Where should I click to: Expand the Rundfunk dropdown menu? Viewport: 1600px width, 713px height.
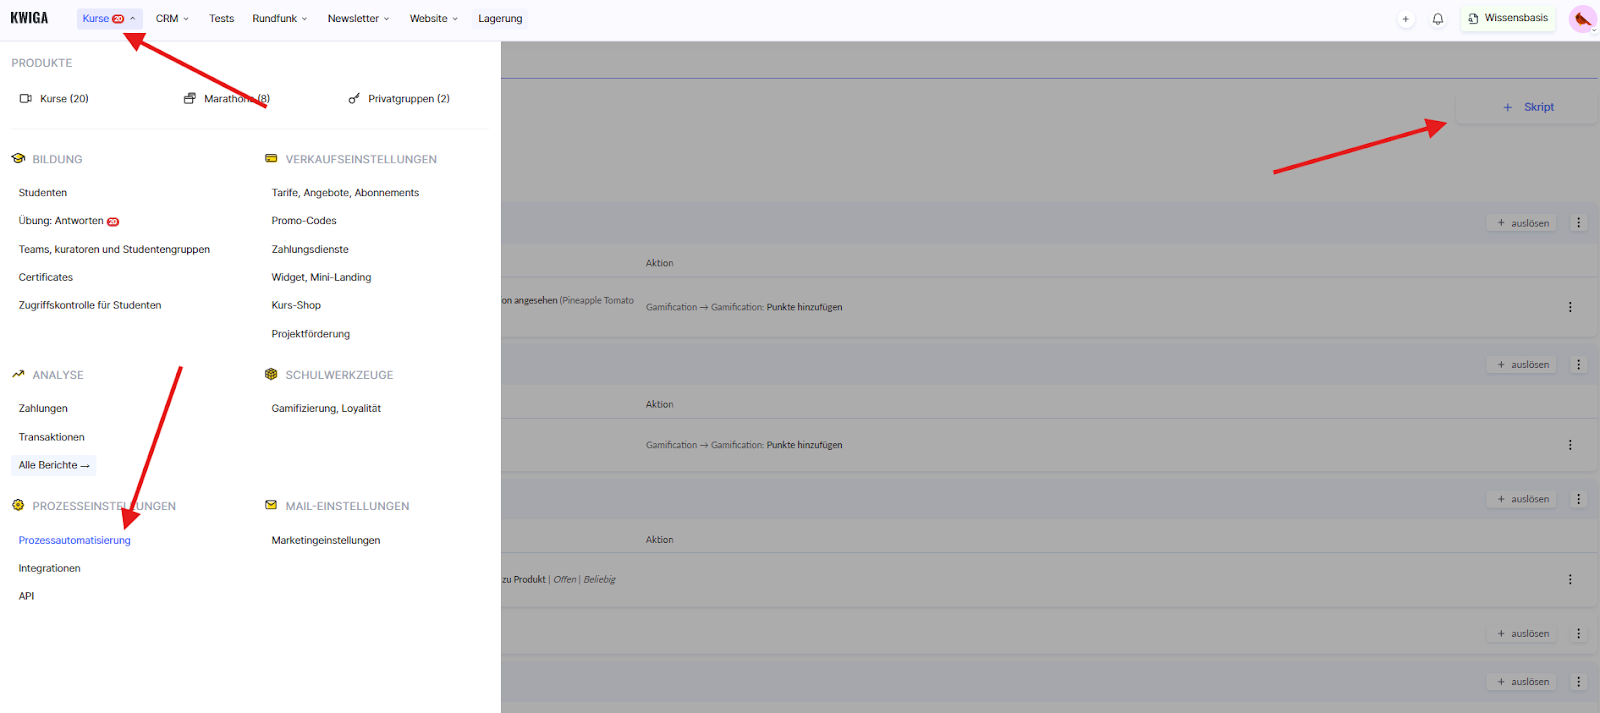coord(279,19)
